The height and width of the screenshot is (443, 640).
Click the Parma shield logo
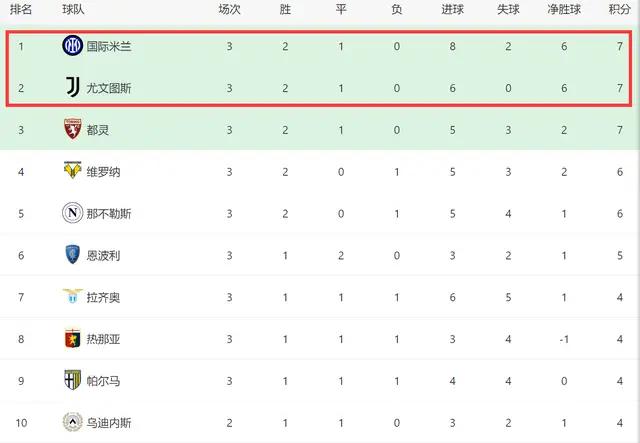(73, 380)
